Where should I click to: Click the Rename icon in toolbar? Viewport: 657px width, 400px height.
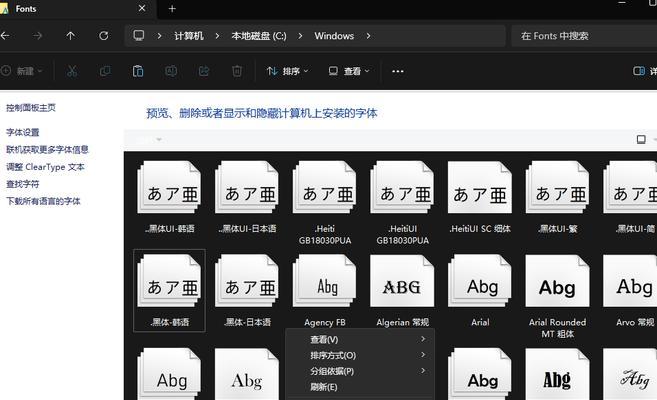coord(171,71)
